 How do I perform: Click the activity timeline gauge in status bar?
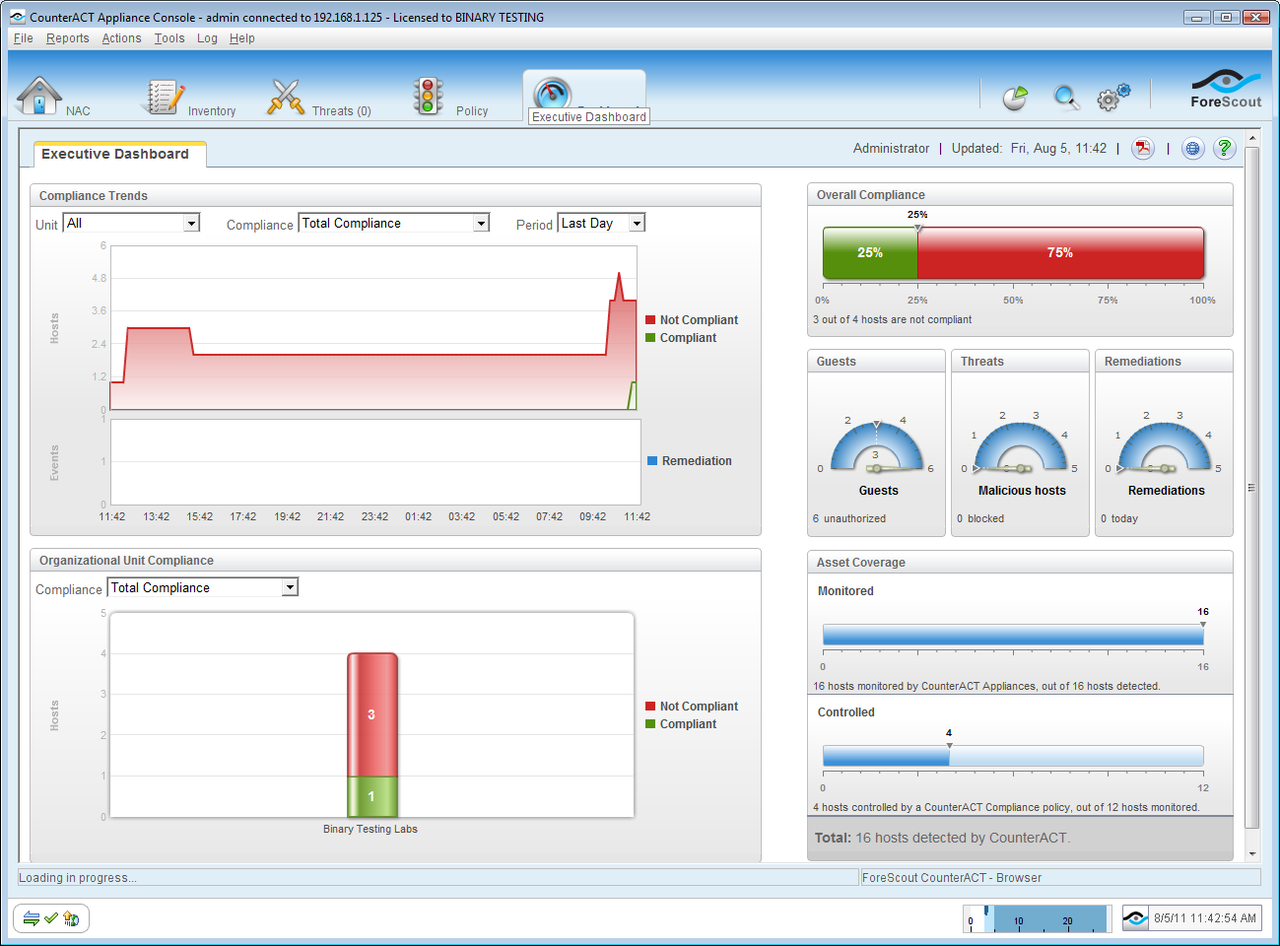point(1036,918)
